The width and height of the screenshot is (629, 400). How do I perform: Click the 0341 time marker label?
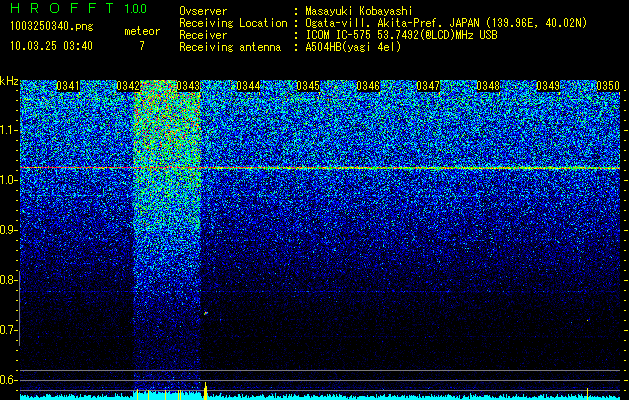(x=68, y=86)
